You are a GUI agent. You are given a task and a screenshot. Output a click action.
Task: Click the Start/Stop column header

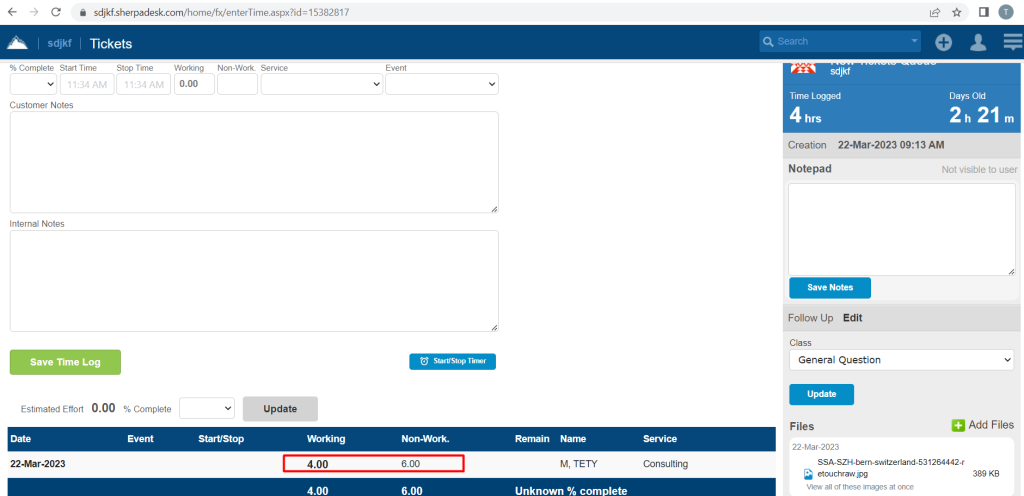[221, 439]
